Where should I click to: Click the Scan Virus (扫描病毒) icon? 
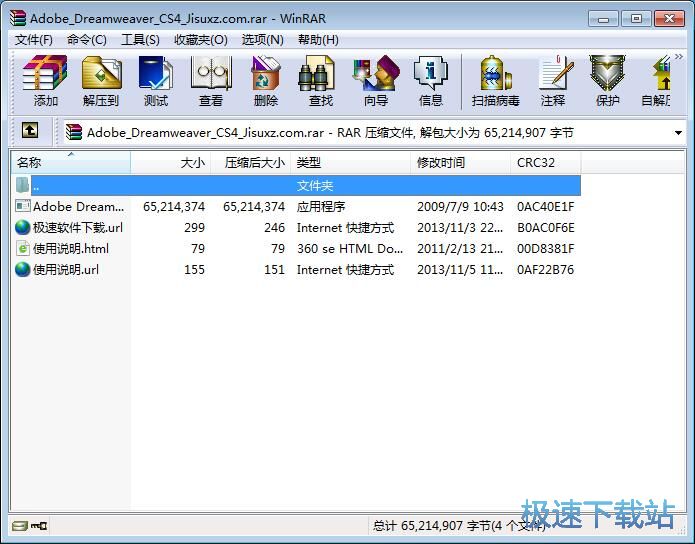(496, 81)
